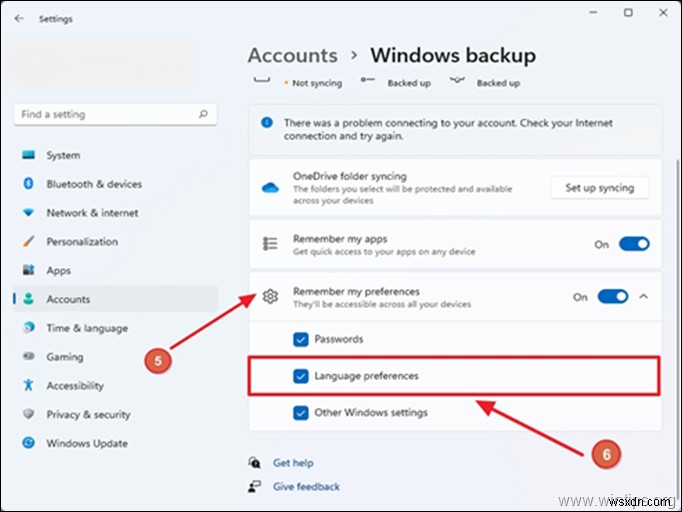Click the Bluetooth icon in sidebar
The image size is (682, 512).
point(29,184)
